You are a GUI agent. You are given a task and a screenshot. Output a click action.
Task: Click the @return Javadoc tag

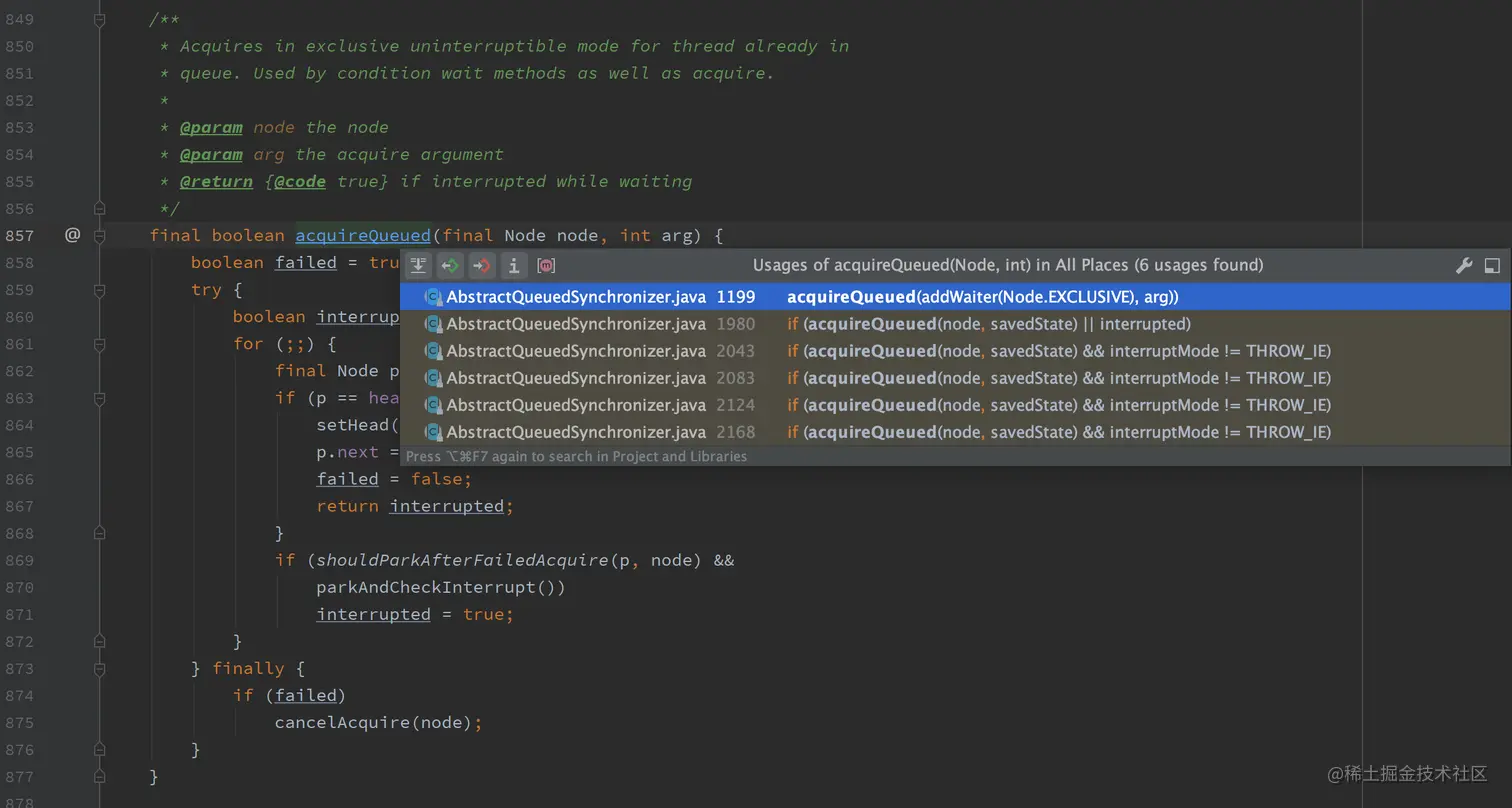pos(216,181)
